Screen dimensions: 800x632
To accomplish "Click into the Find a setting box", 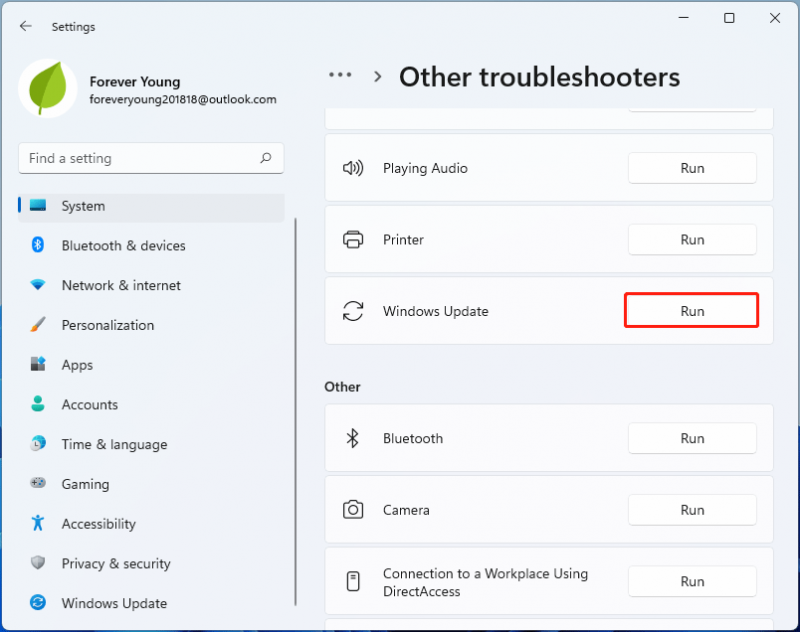I will coord(151,158).
